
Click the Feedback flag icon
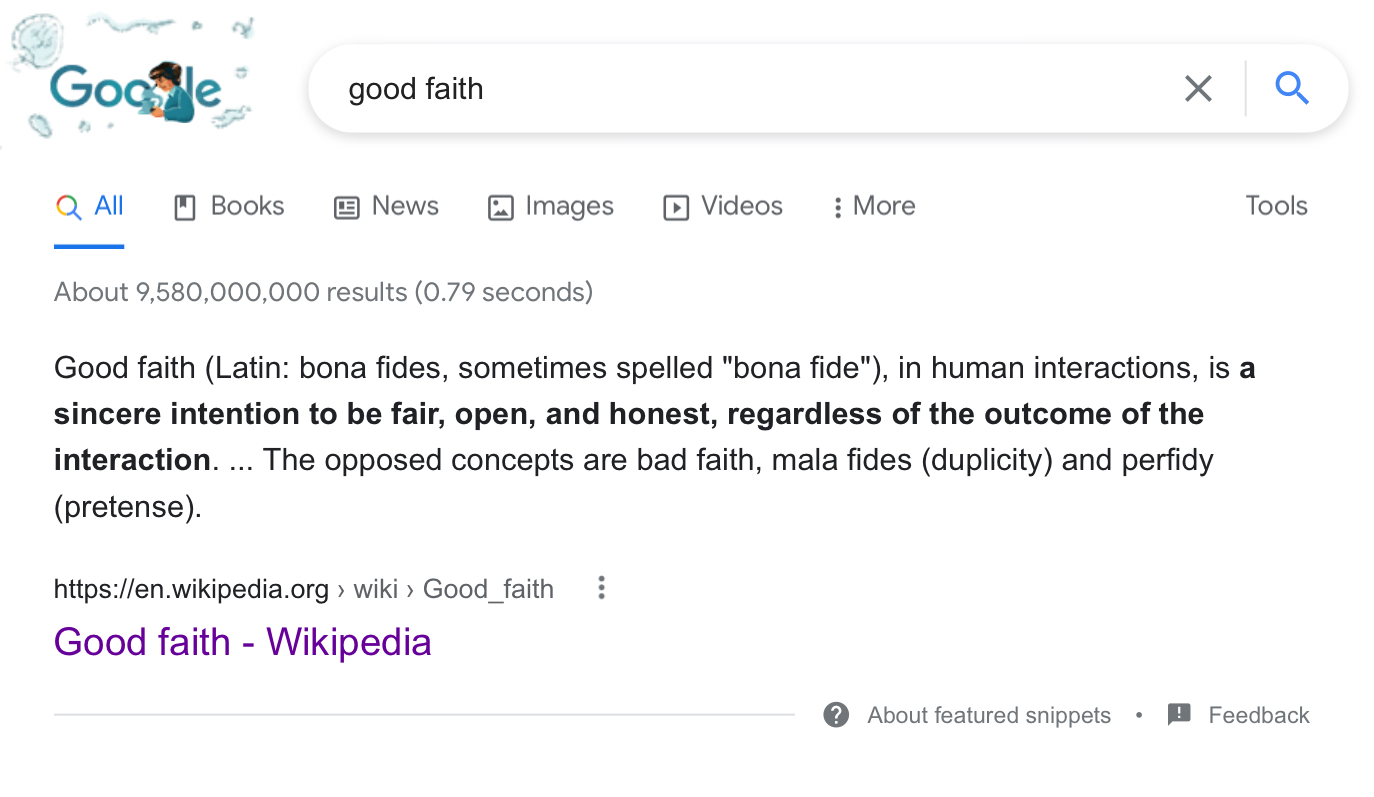[x=1179, y=715]
